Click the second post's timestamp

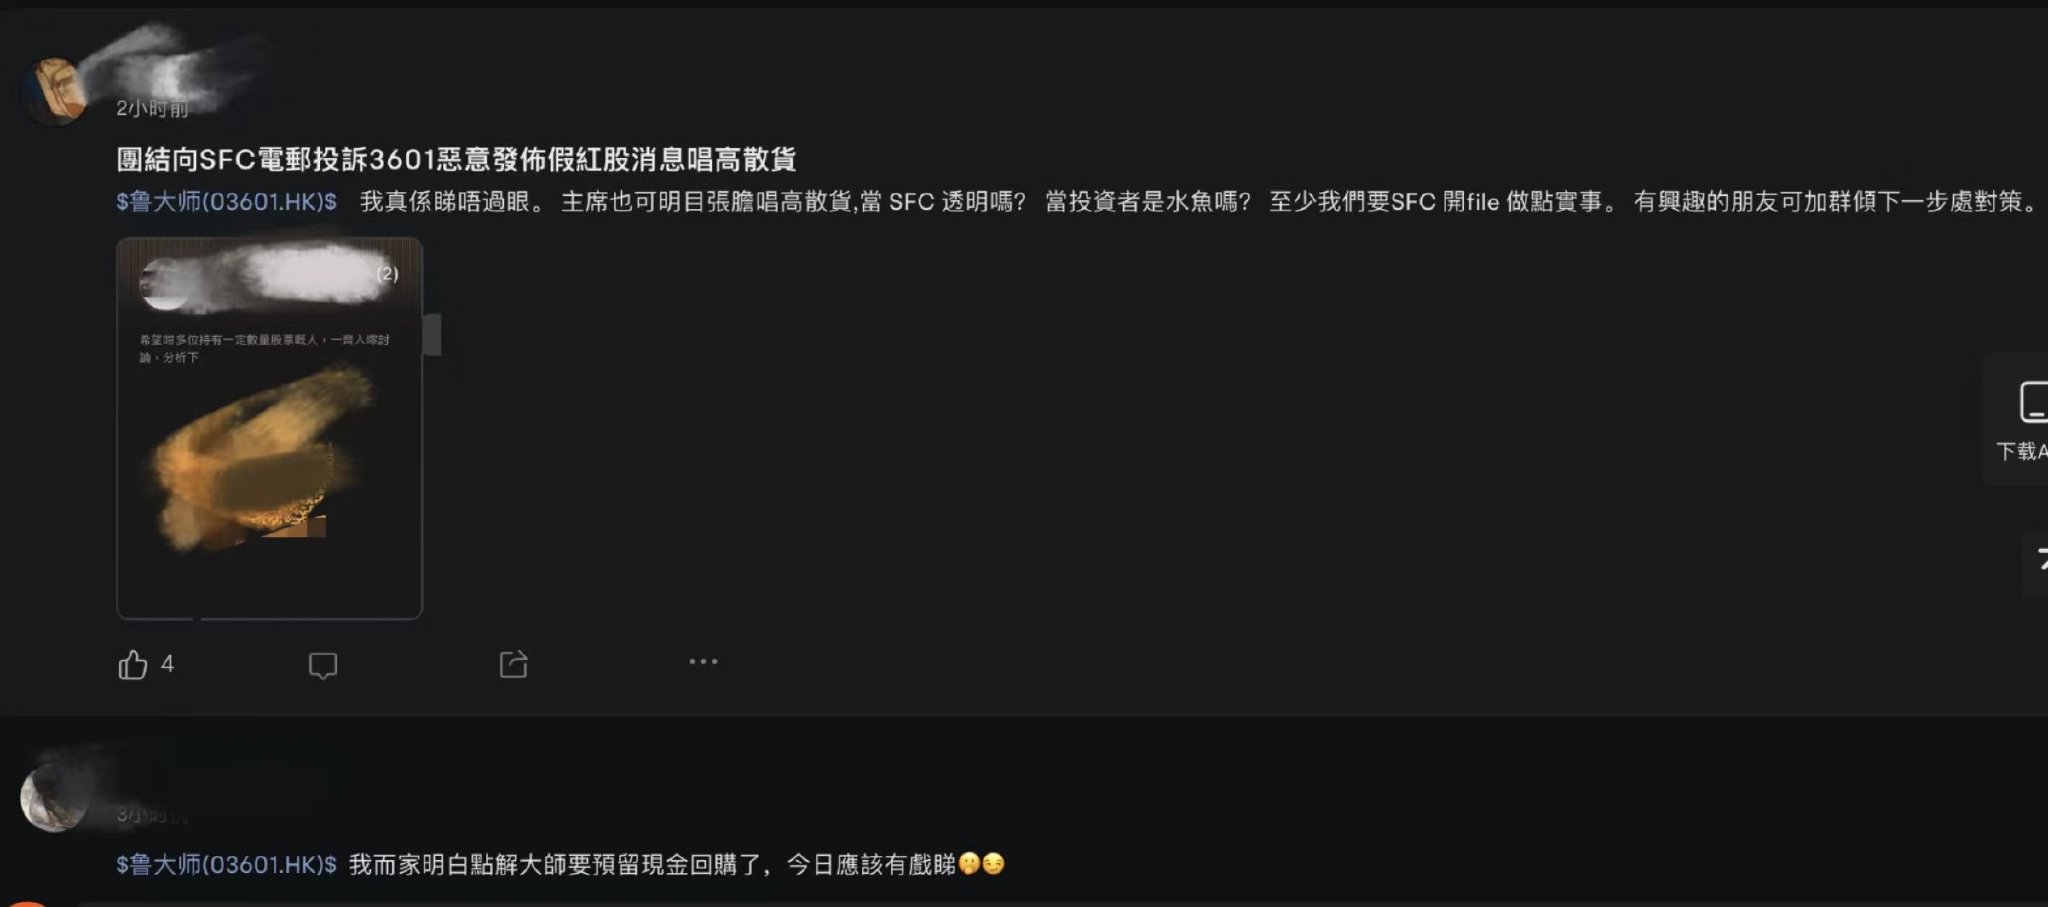pos(152,815)
